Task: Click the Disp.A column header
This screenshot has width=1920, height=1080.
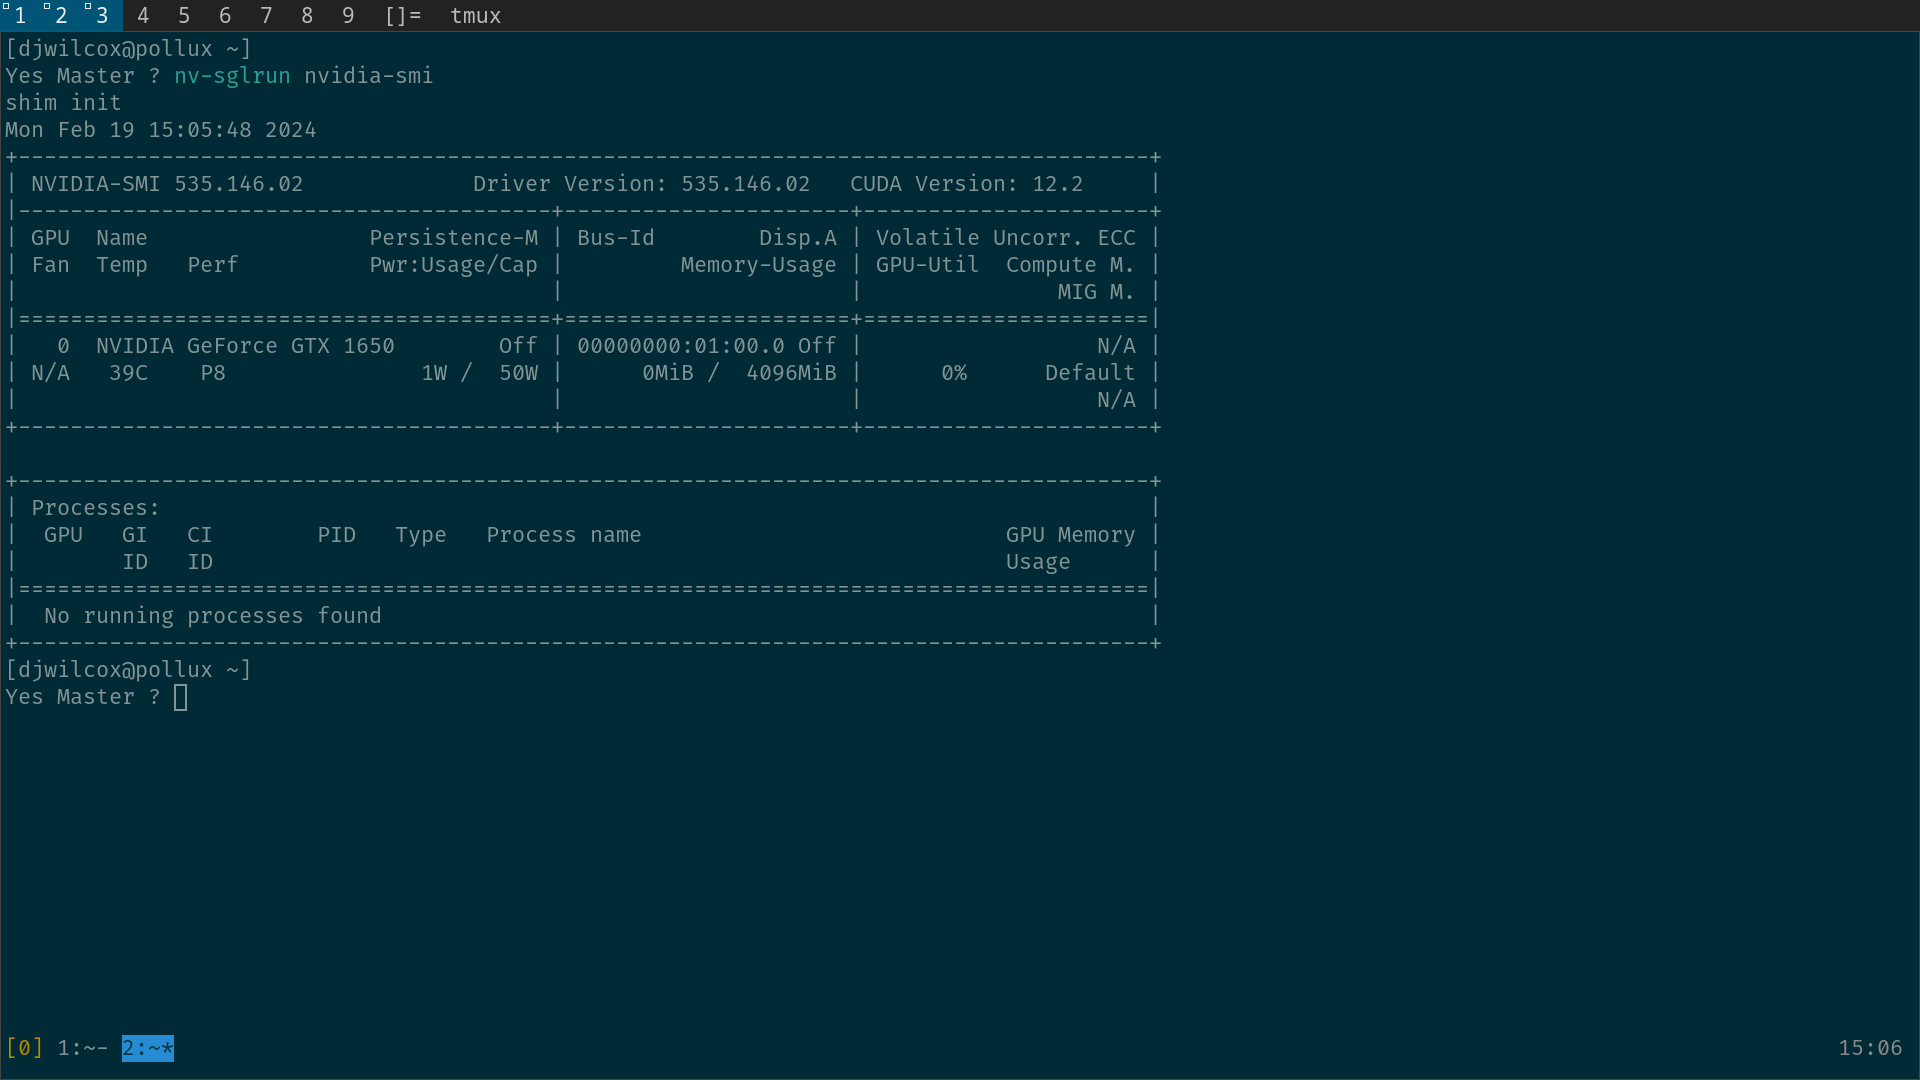Action: (x=798, y=238)
